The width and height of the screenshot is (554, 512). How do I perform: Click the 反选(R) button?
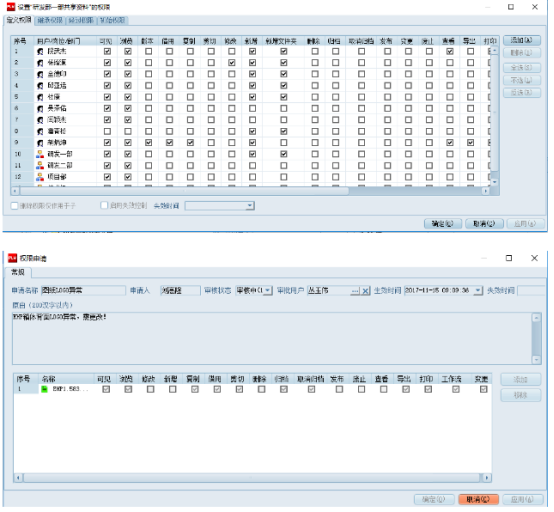click(522, 93)
